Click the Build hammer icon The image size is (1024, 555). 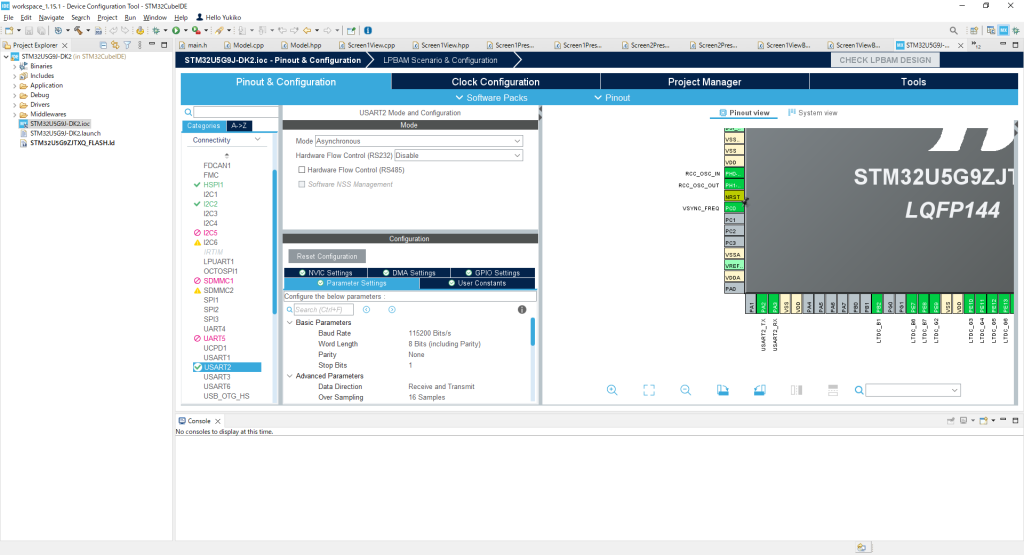click(78, 30)
